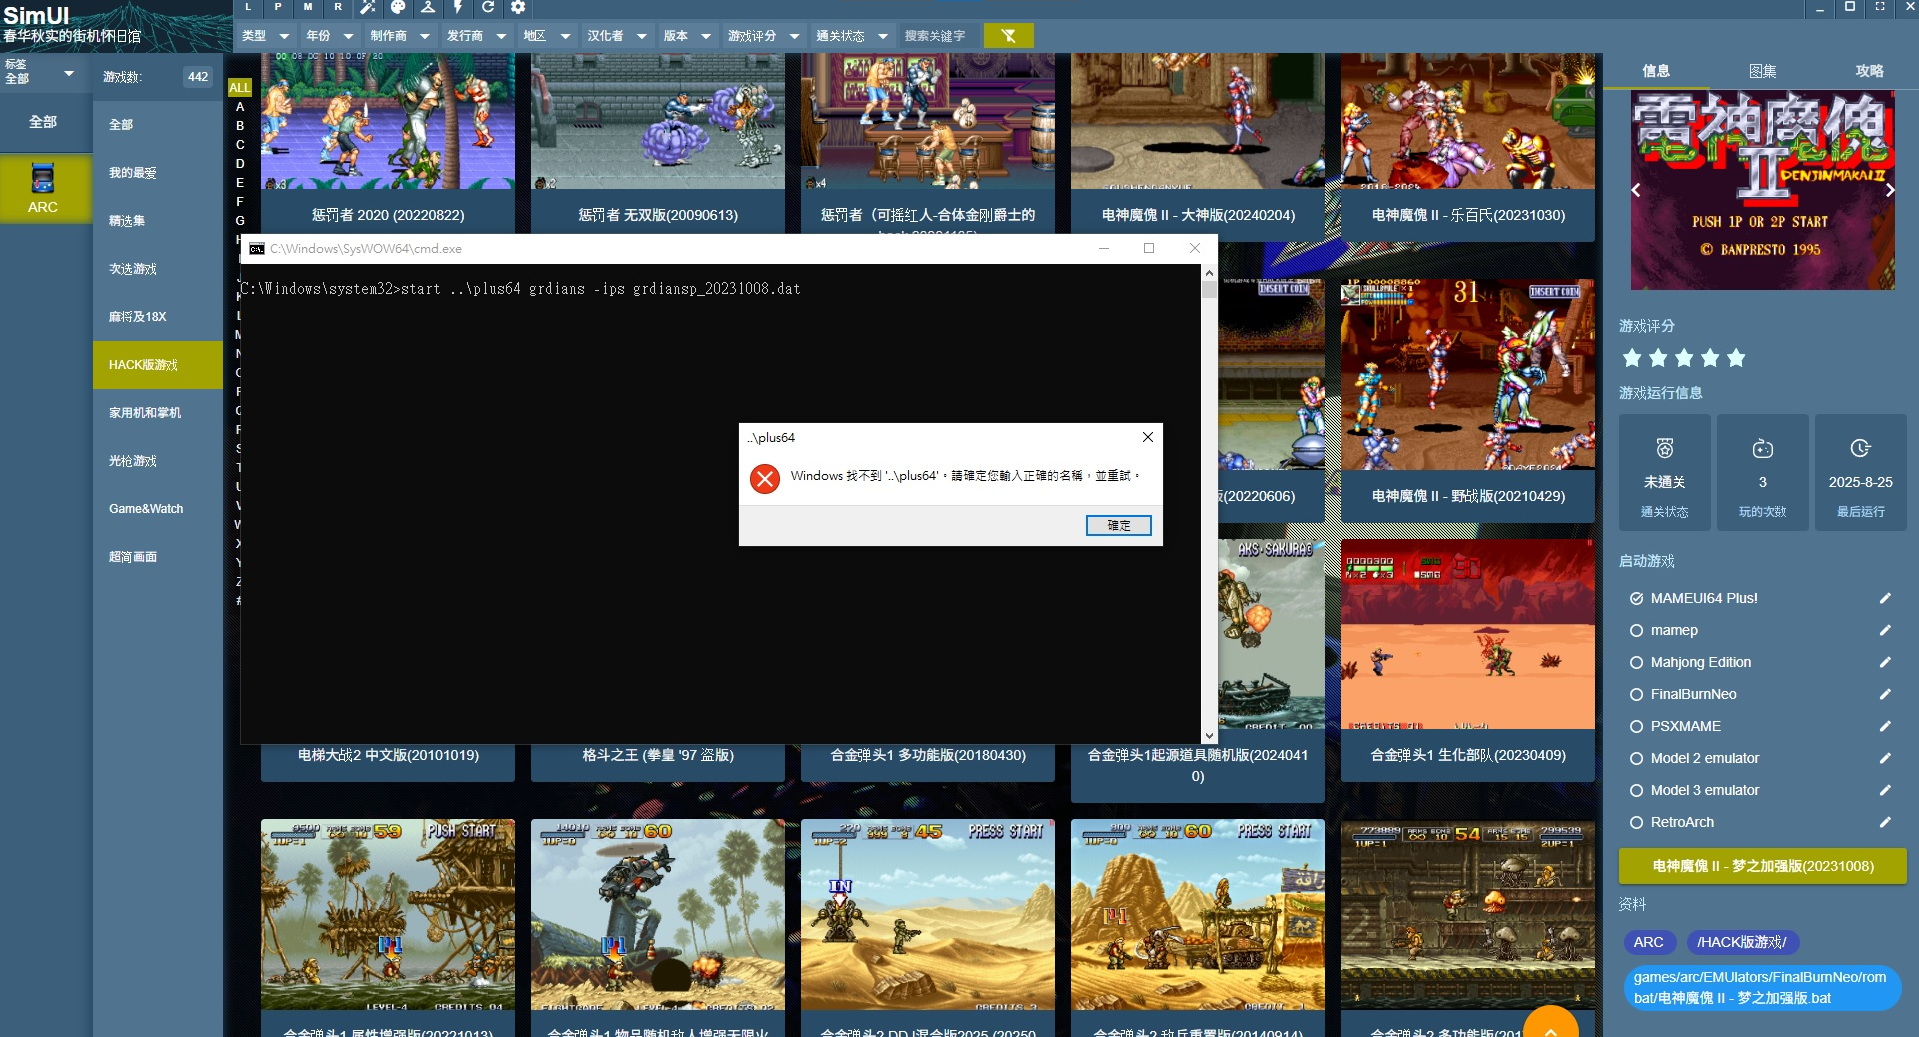Select the FinalBurnNeo emulator radio option
Screen dimensions: 1919x1037
pyautogui.click(x=1637, y=694)
